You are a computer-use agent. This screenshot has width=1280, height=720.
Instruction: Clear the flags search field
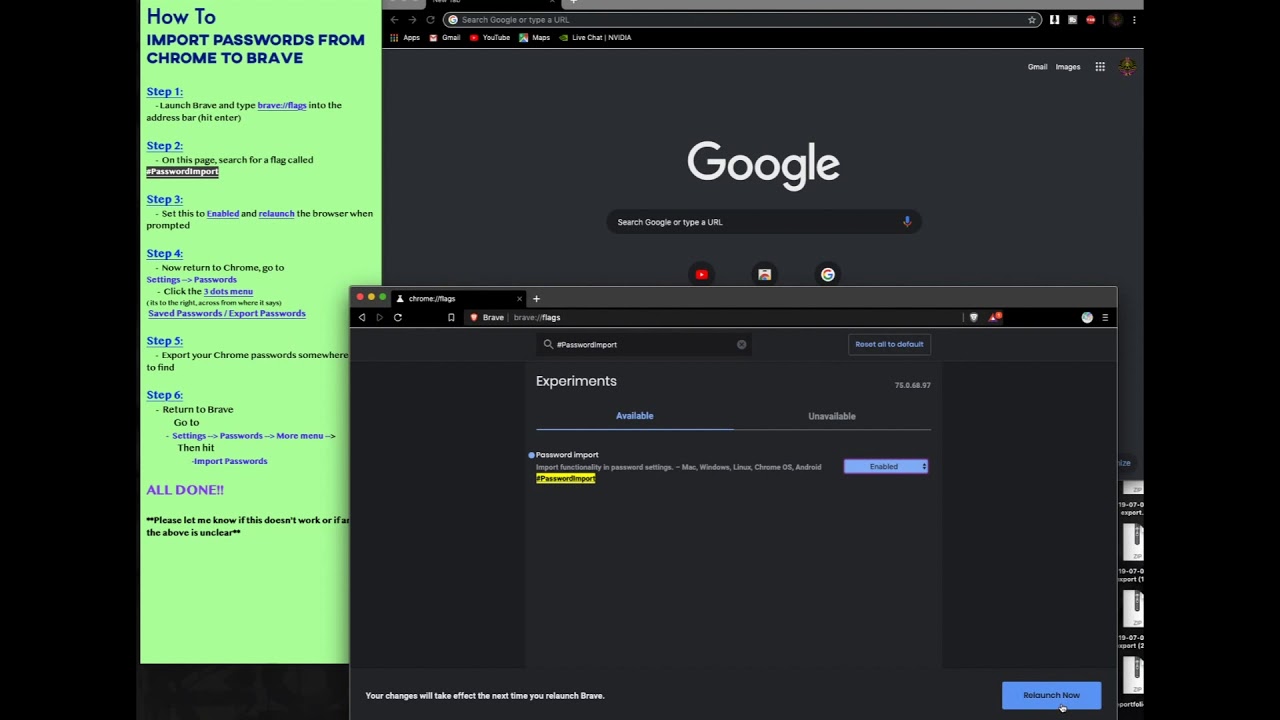point(741,344)
